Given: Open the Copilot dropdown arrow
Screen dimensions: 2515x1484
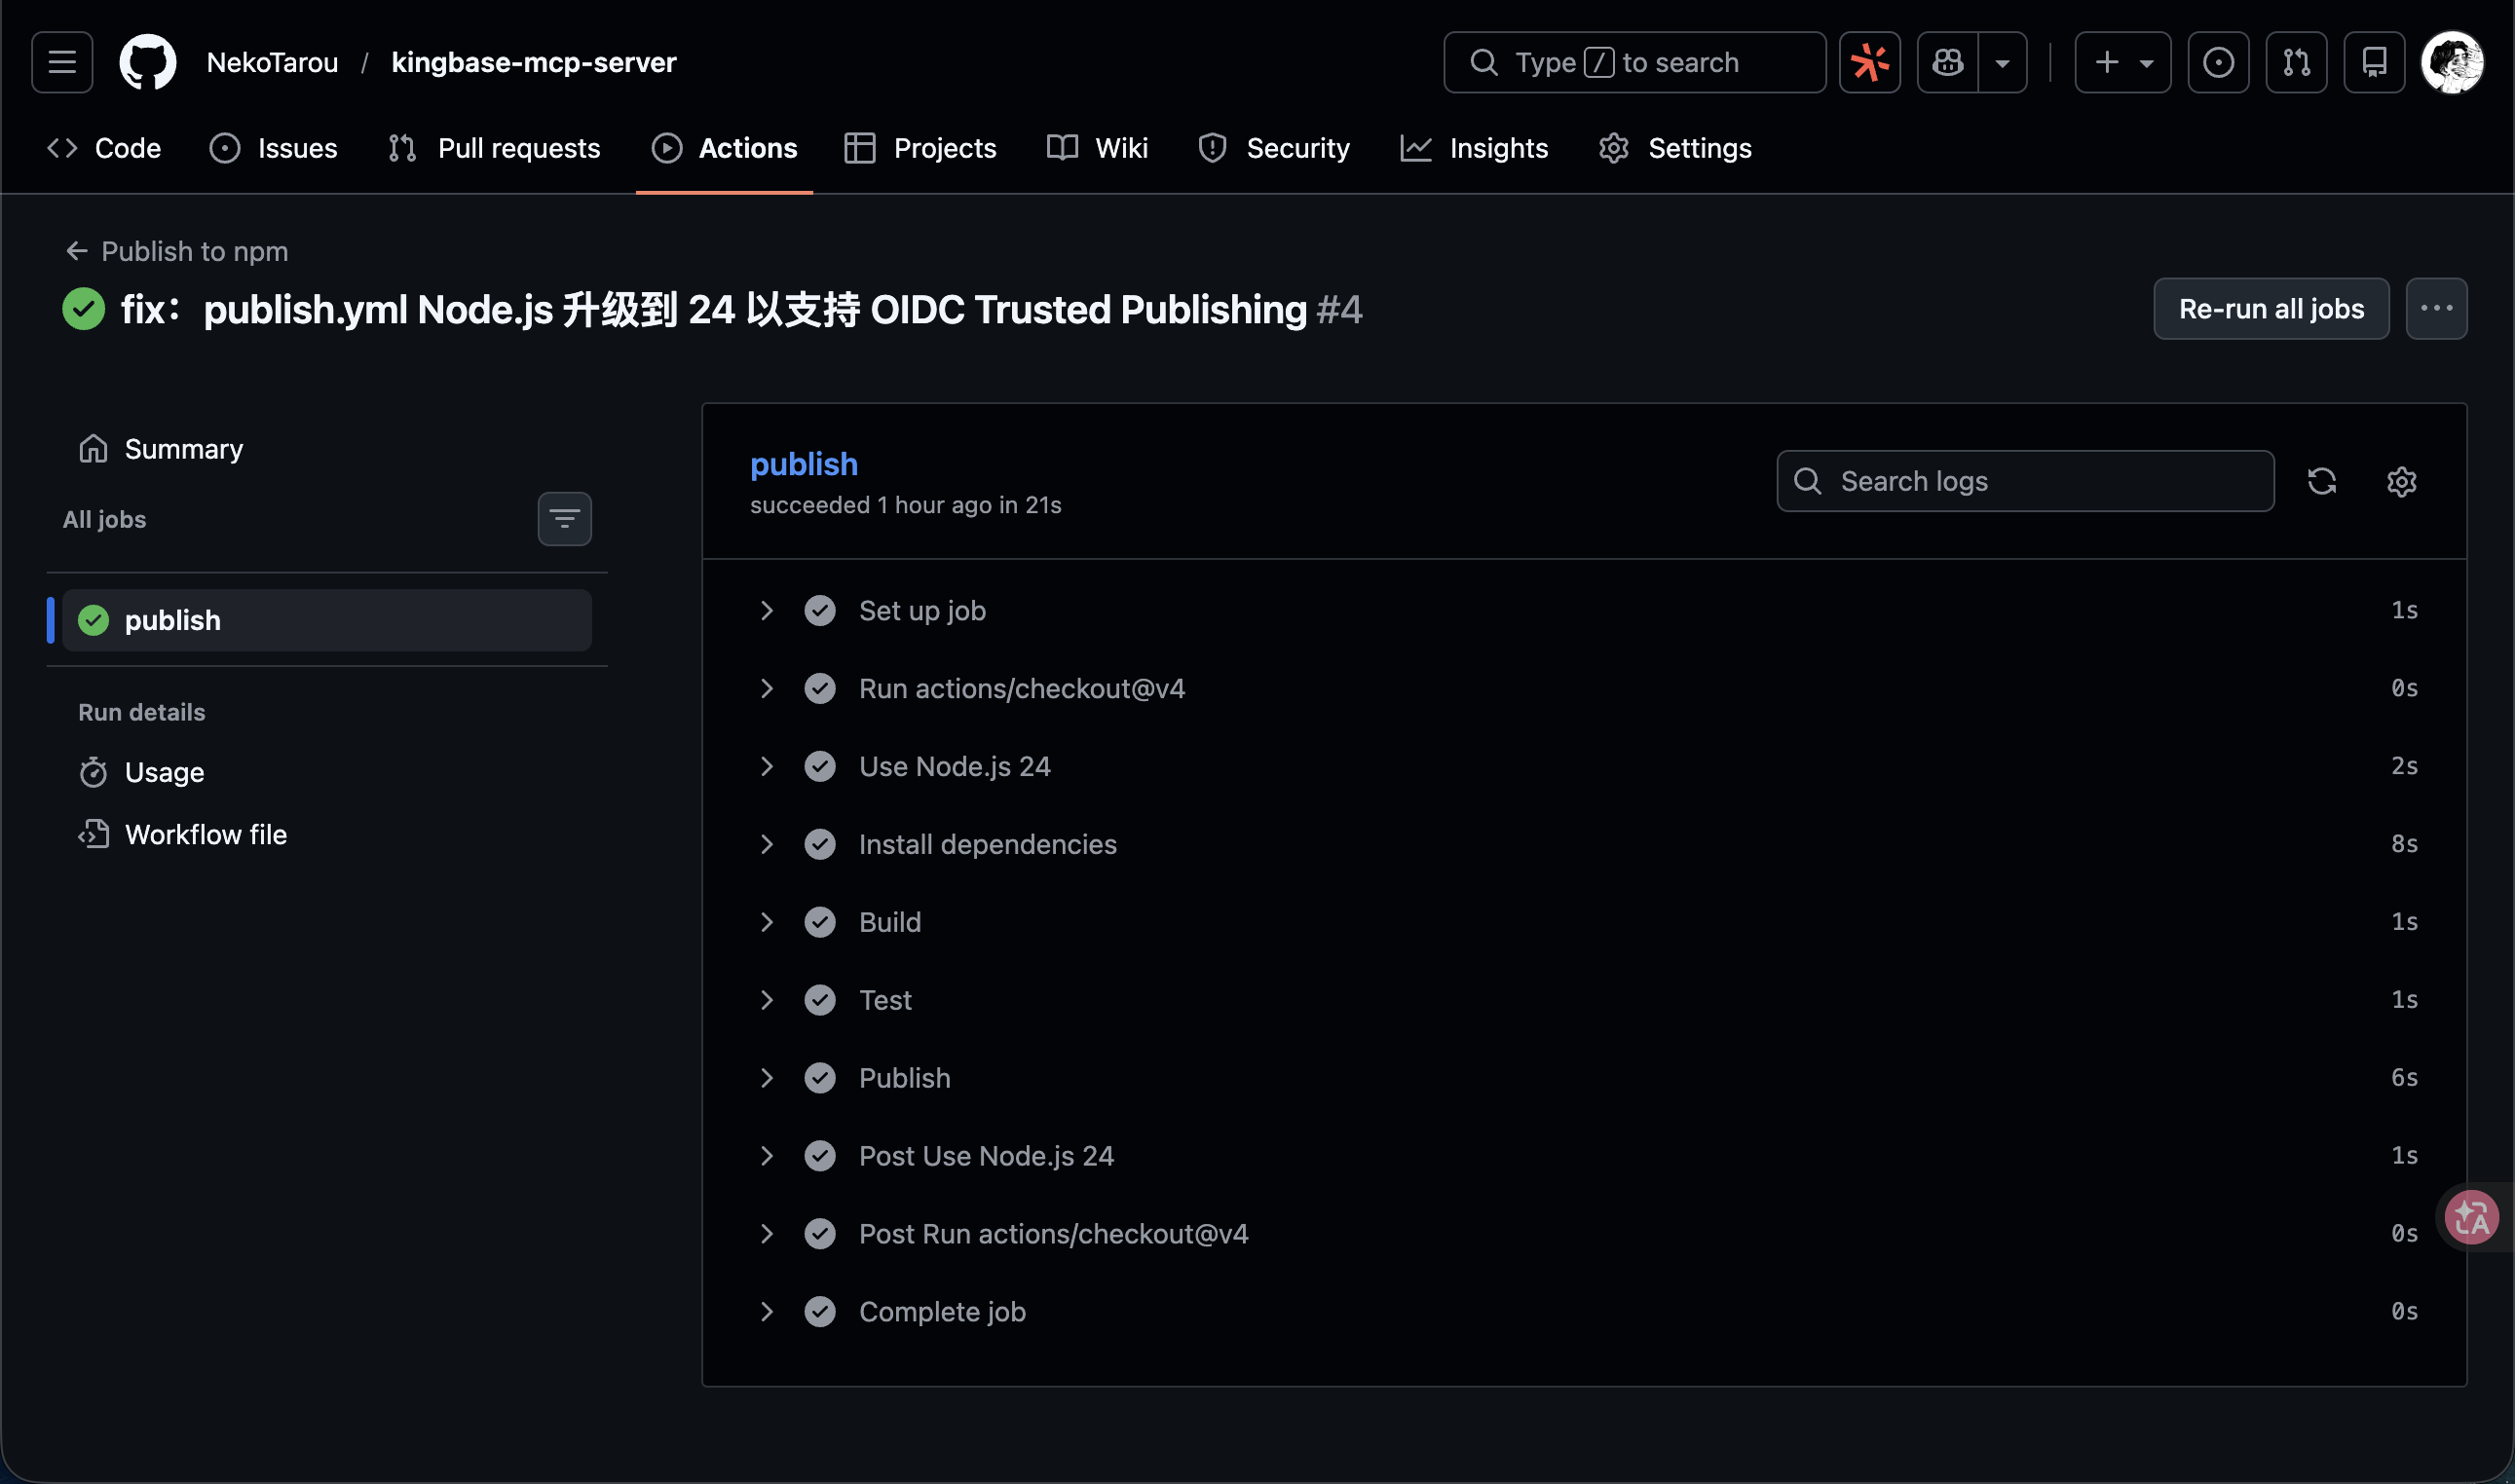Looking at the screenshot, I should coord(2002,62).
